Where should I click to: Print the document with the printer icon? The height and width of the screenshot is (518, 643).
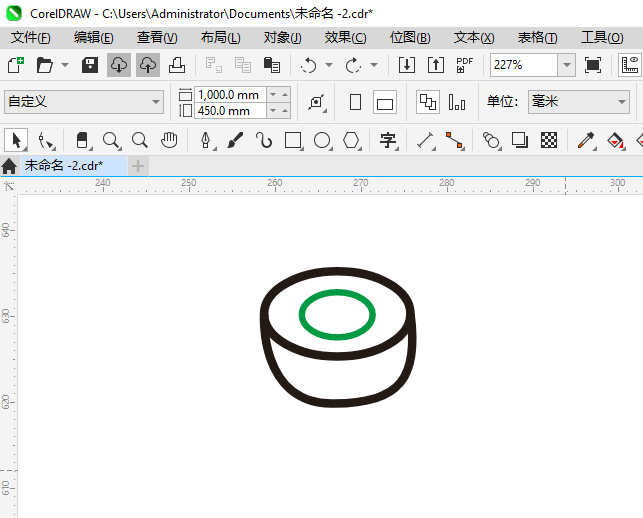coord(177,65)
